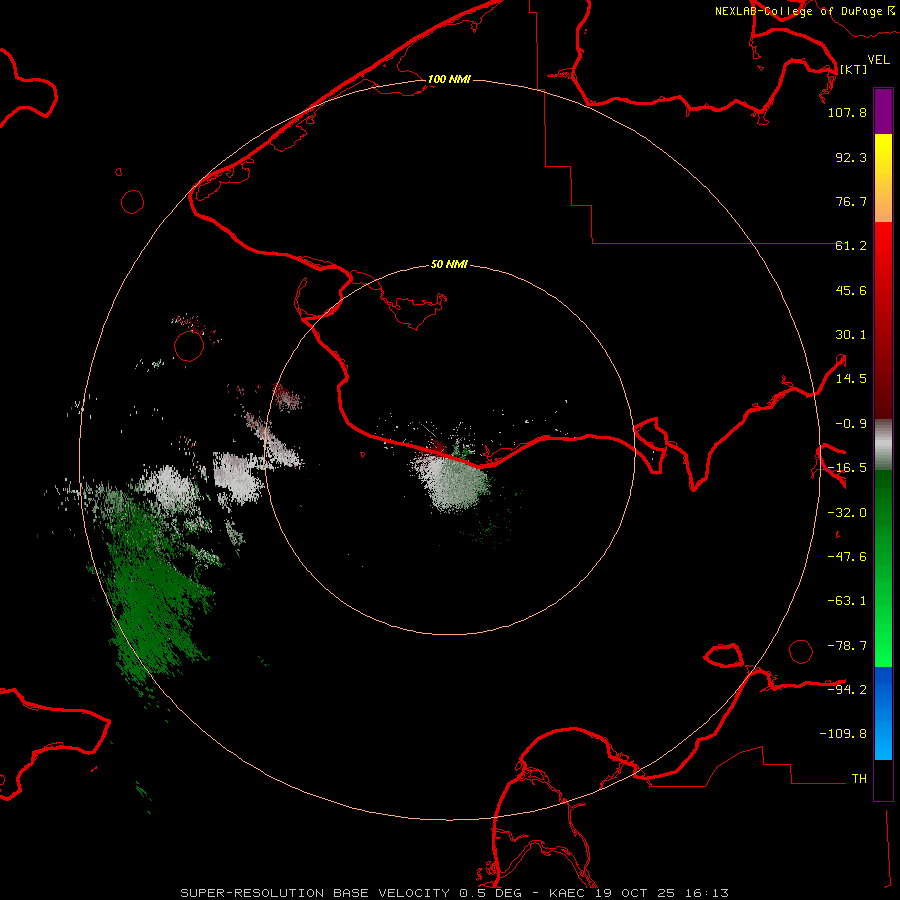Click the -109.8 legend value
Image resolution: width=900 pixels, height=900 pixels.
tap(843, 734)
